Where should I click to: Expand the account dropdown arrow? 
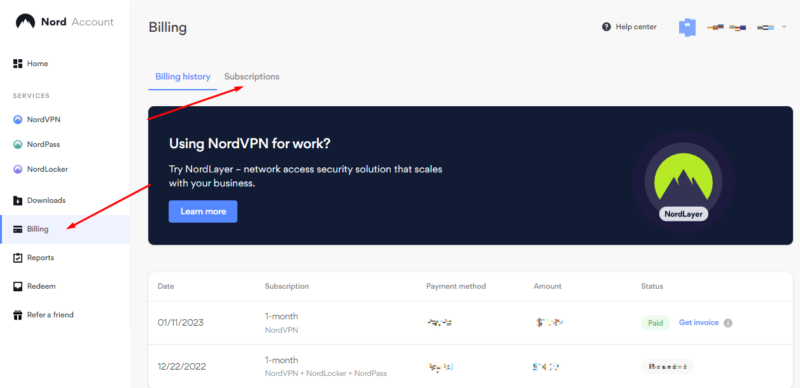(x=784, y=27)
